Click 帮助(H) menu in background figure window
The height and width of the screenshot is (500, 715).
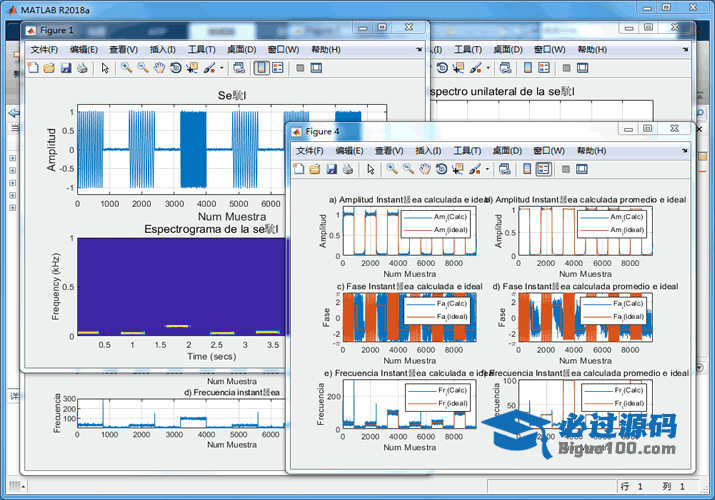[x=592, y=50]
